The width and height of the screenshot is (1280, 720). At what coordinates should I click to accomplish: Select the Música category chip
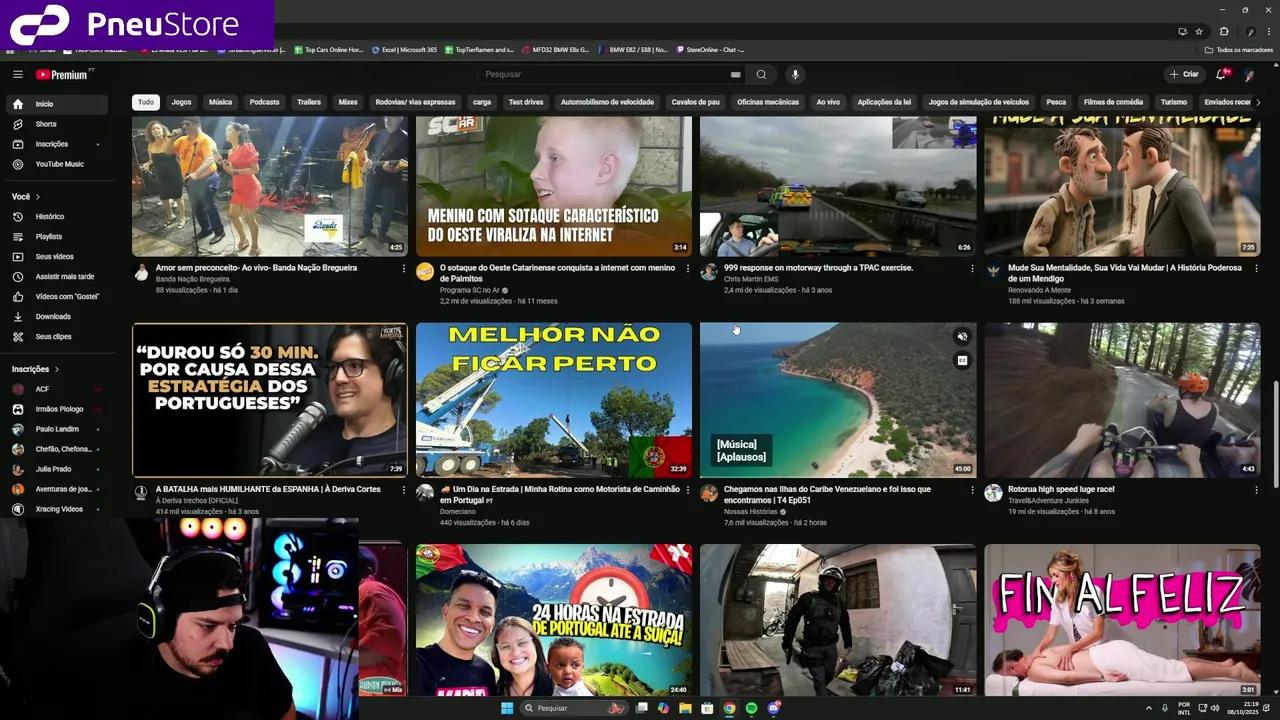[x=220, y=102]
